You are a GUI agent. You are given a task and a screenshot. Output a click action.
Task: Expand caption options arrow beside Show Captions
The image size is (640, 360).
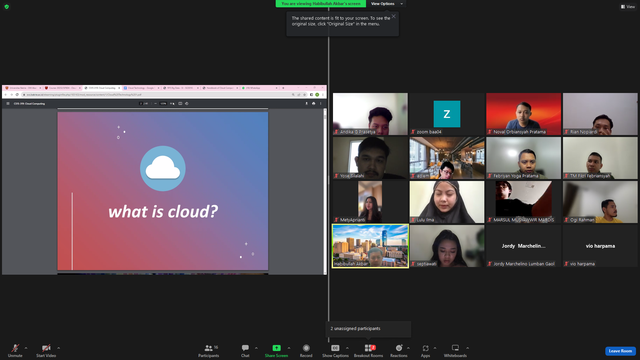(x=347, y=348)
